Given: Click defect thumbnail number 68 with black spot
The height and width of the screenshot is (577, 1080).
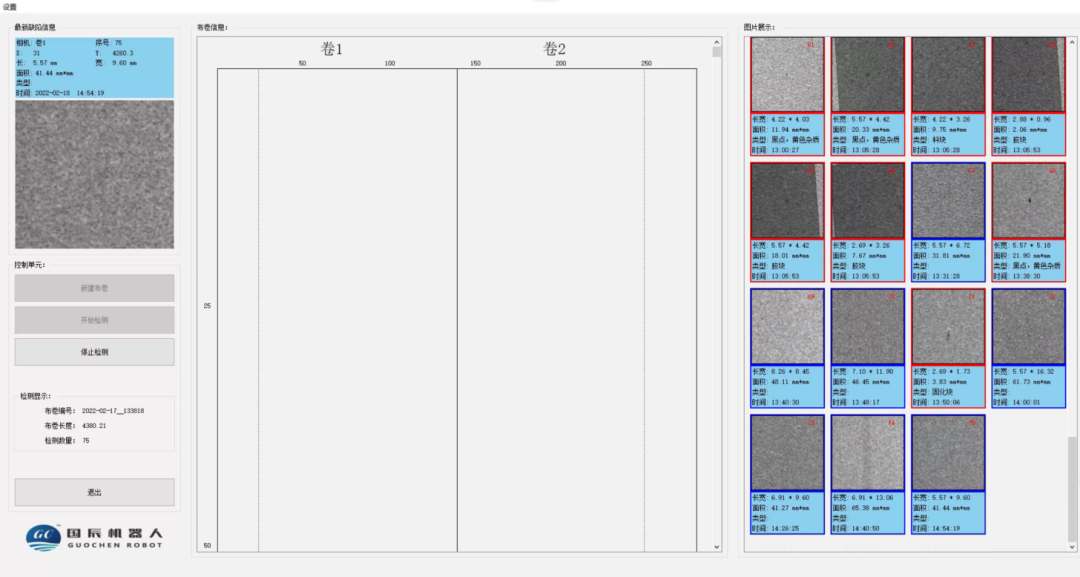Looking at the screenshot, I should (1027, 201).
